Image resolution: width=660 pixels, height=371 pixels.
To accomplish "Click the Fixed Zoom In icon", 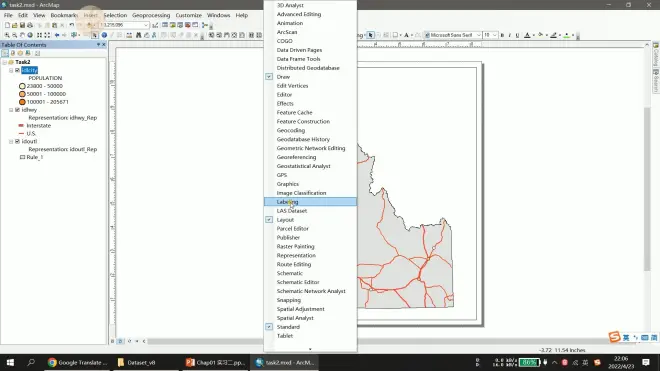I will [x=40, y=35].
